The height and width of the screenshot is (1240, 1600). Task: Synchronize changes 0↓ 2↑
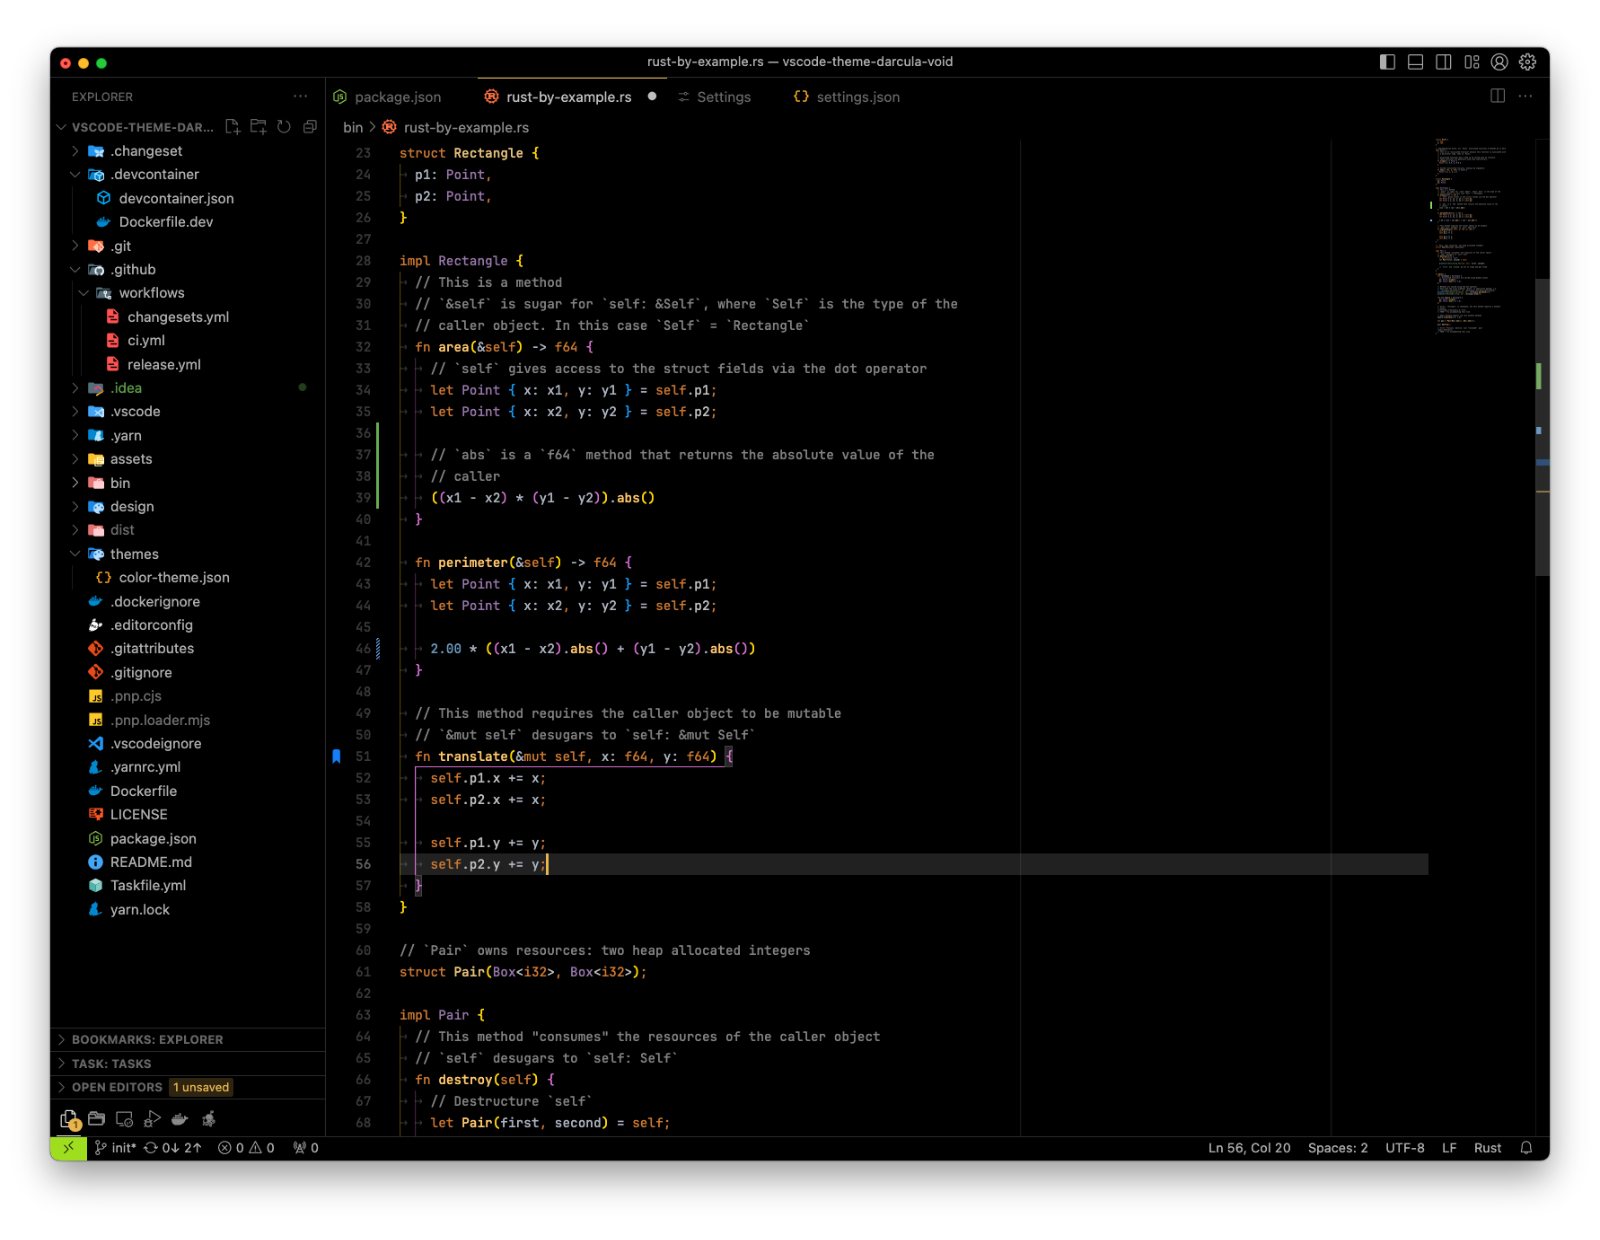[x=172, y=1148]
